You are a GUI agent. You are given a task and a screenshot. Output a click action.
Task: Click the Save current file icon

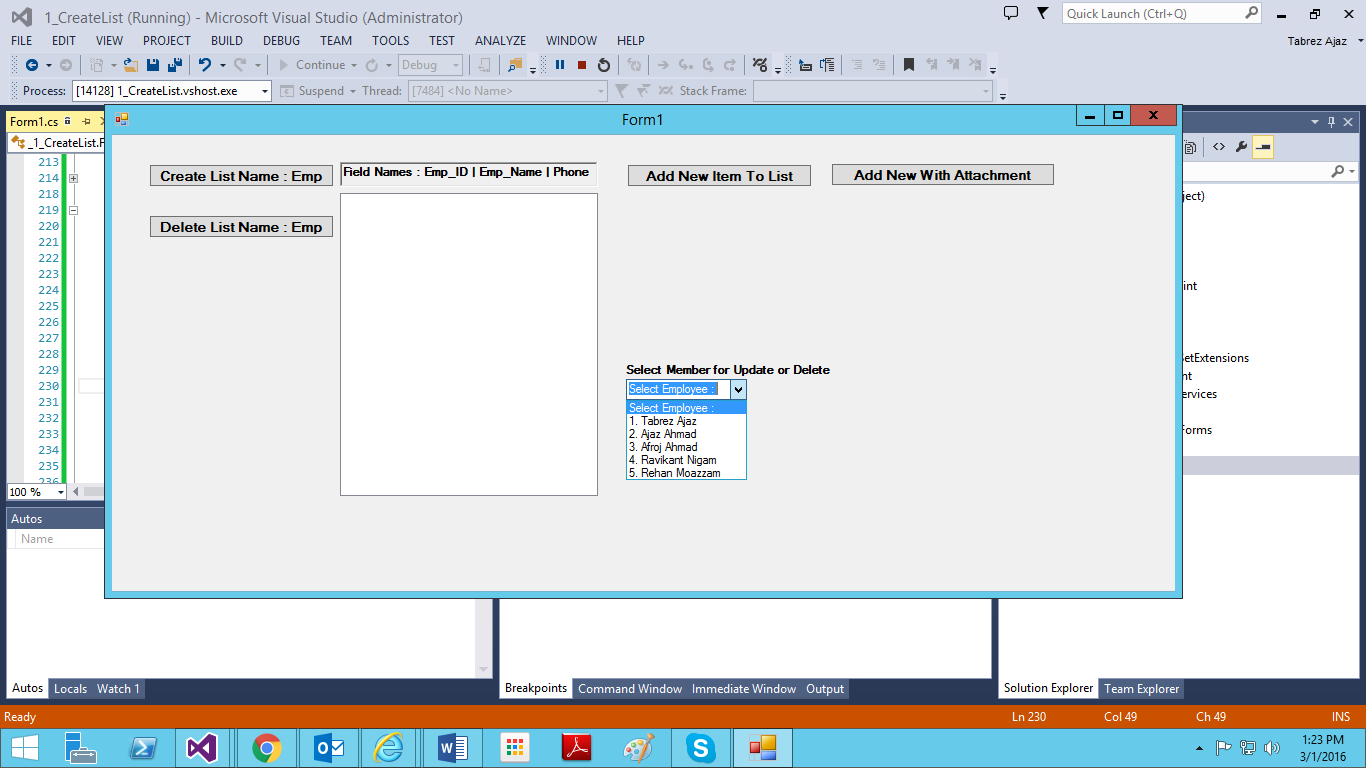click(154, 64)
